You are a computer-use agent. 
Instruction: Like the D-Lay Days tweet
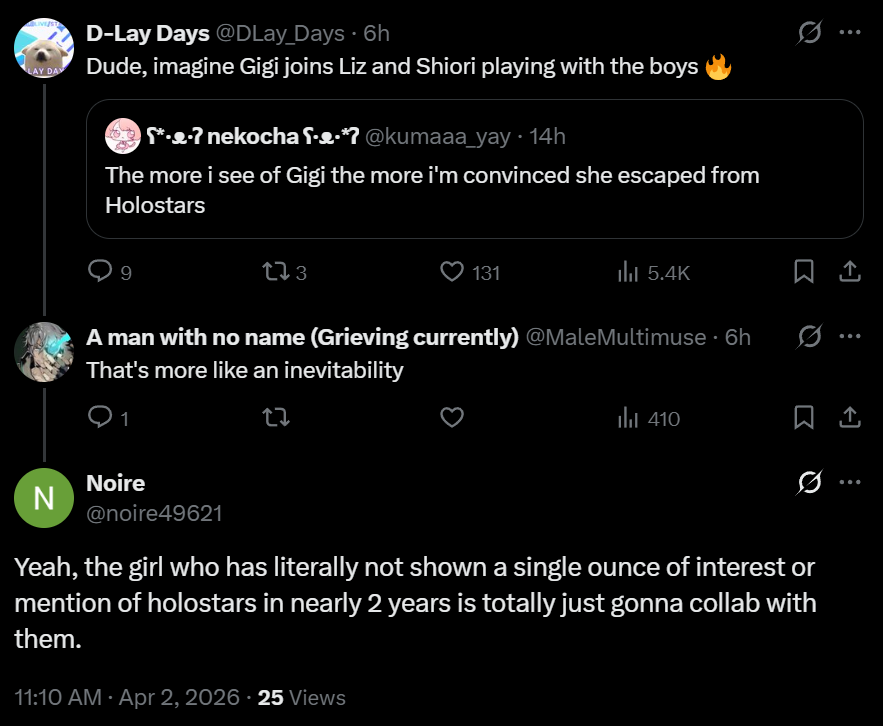[x=453, y=271]
